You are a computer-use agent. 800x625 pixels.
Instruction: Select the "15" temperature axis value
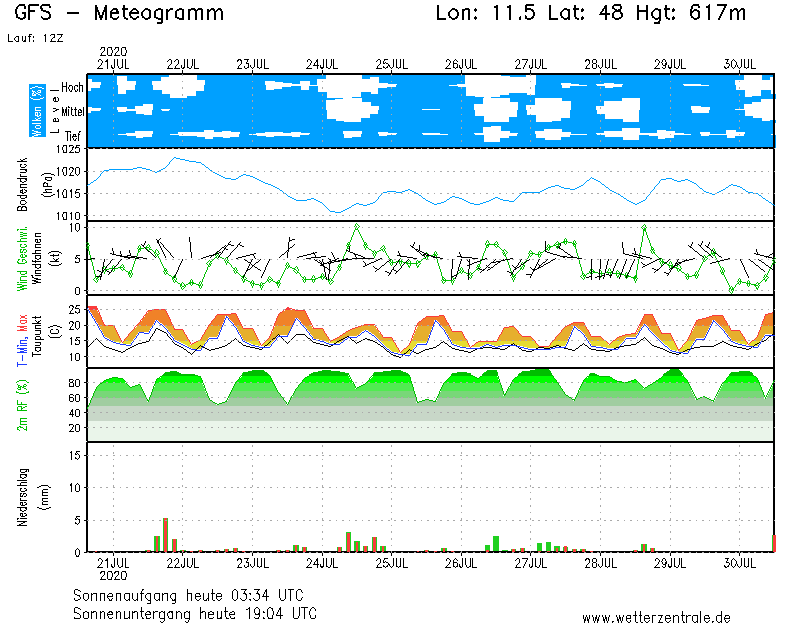75,341
